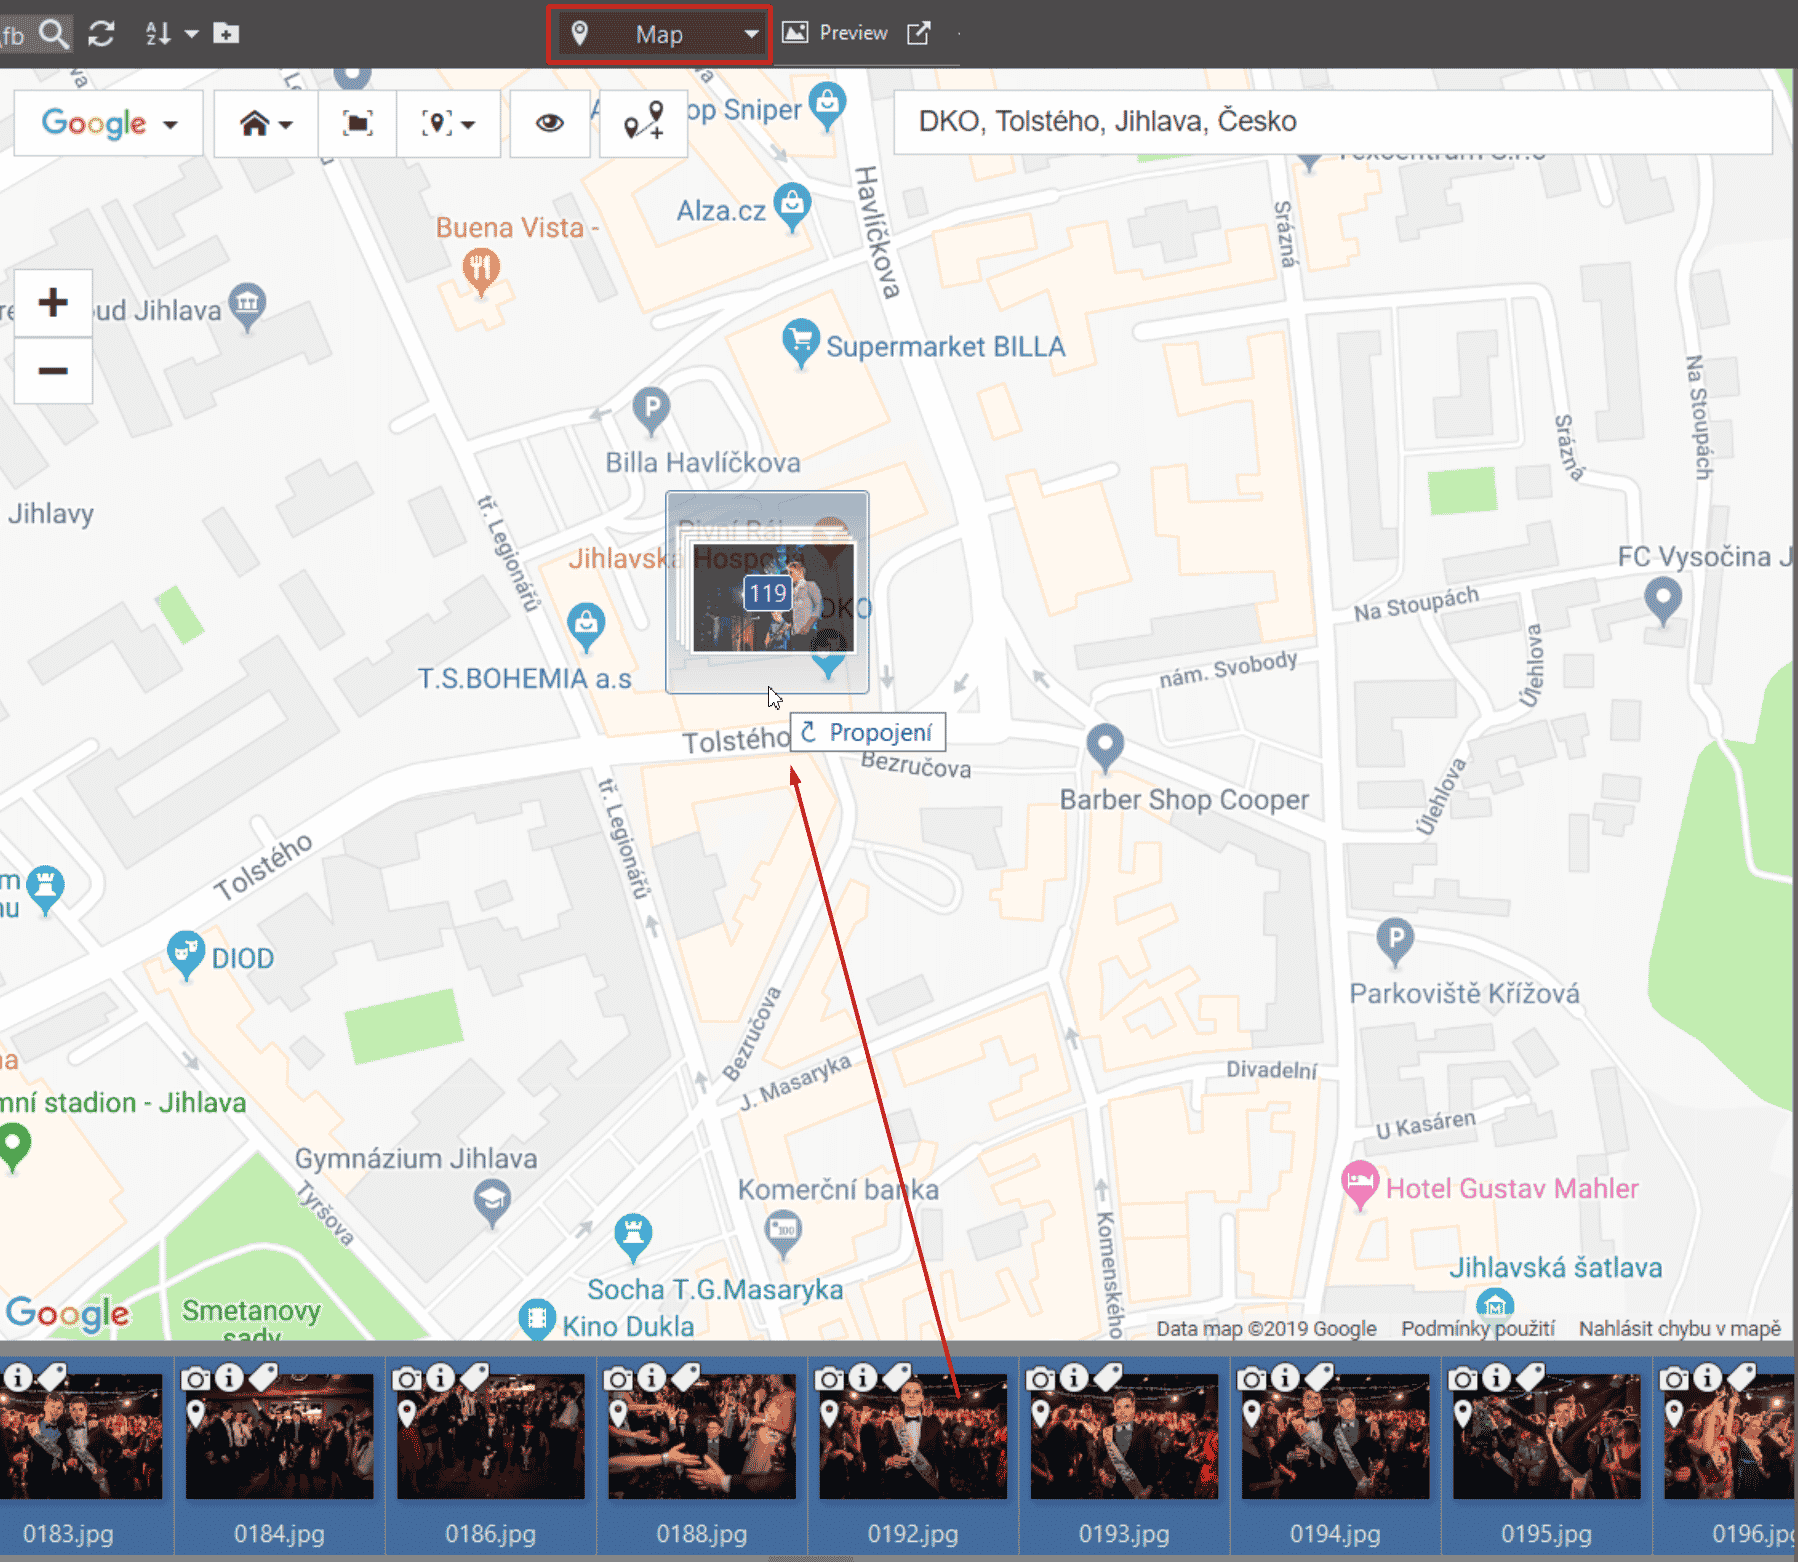
Task: Click the Socha T.G.Masaryka monument marker
Action: tap(633, 1238)
